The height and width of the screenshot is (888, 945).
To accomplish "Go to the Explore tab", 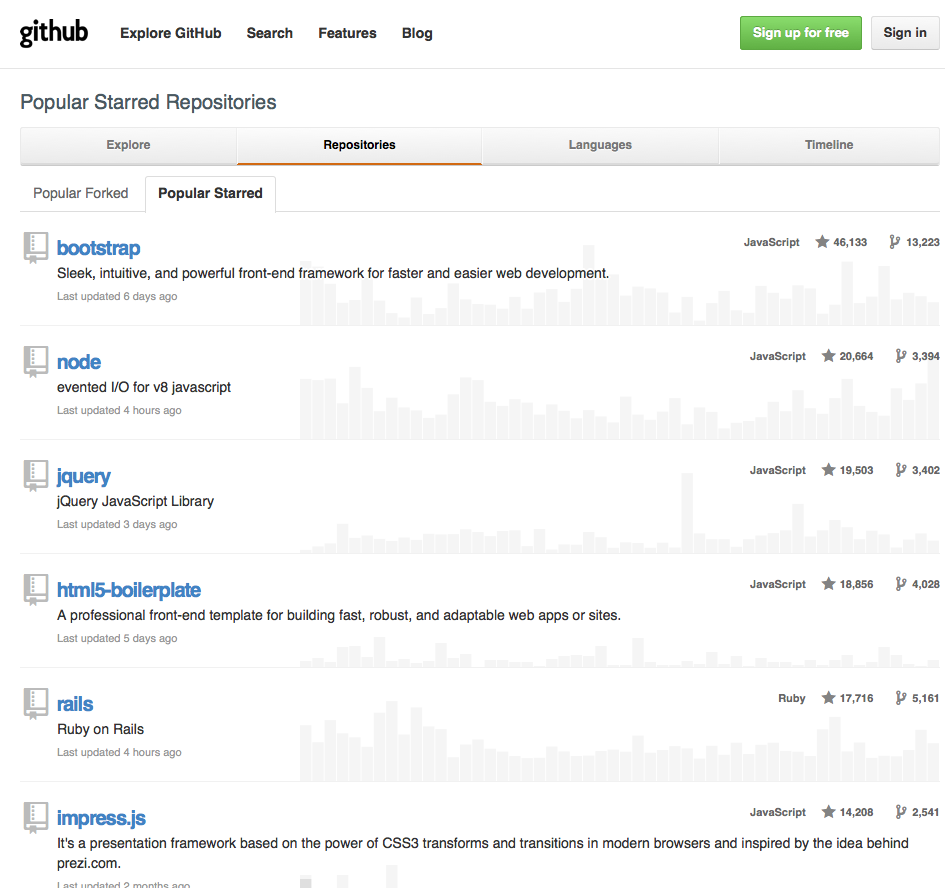I will coord(128,145).
